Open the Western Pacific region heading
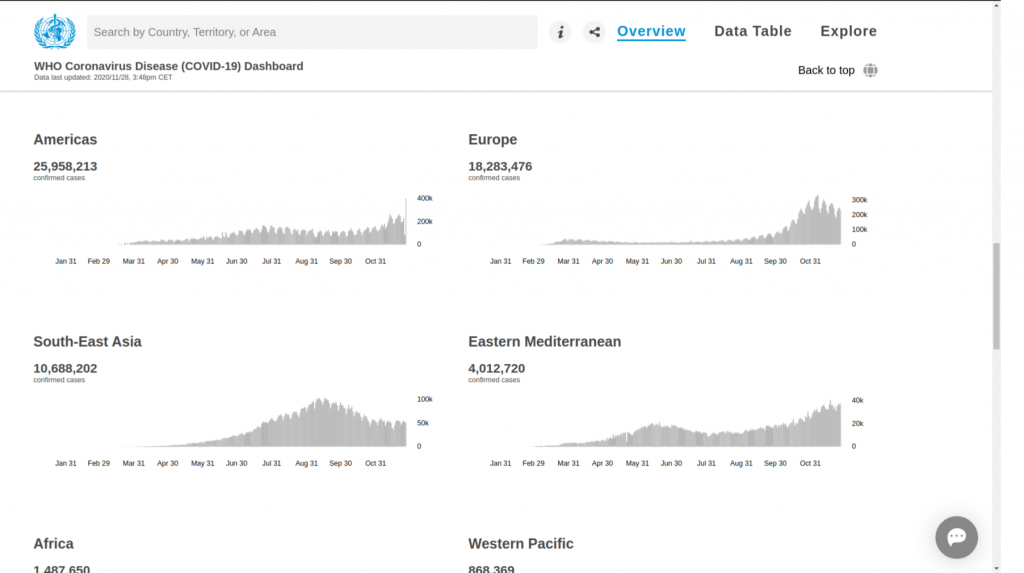Screen dimensions: 1024x573 pyautogui.click(x=520, y=544)
